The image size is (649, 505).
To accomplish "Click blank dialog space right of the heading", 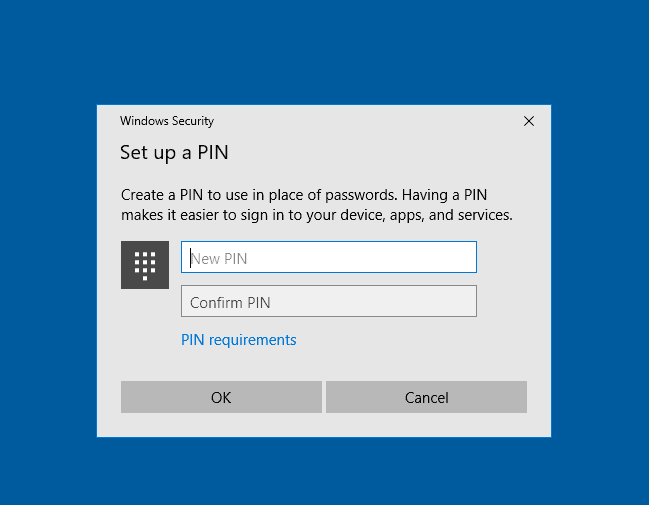I will pos(400,153).
